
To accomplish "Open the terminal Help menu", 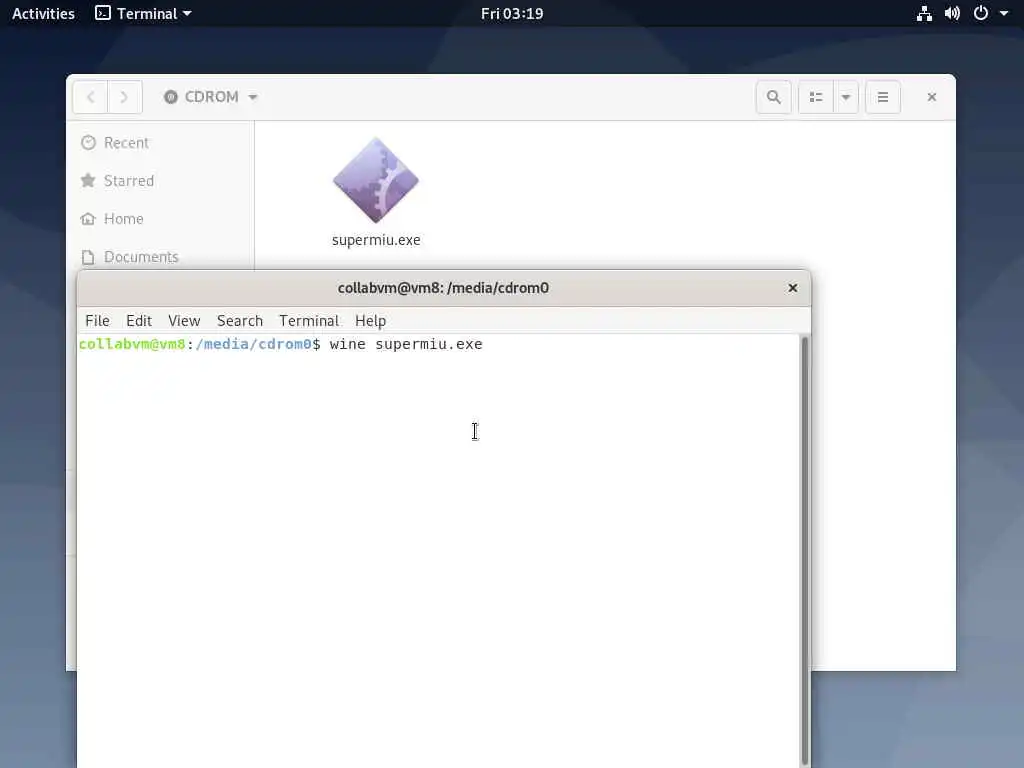I will pyautogui.click(x=370, y=321).
